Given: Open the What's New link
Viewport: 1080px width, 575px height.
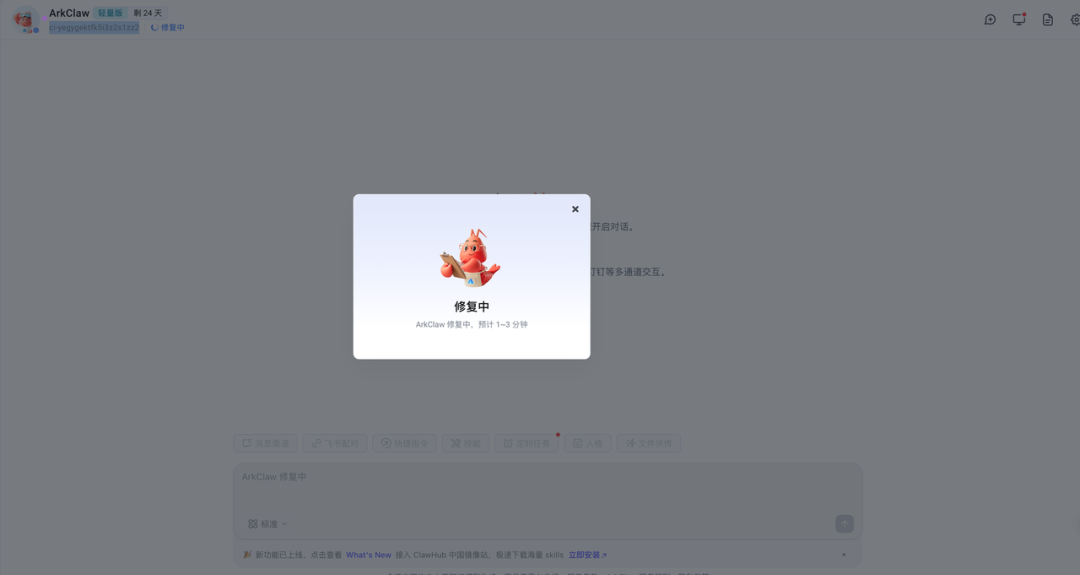Looking at the screenshot, I should [368, 555].
